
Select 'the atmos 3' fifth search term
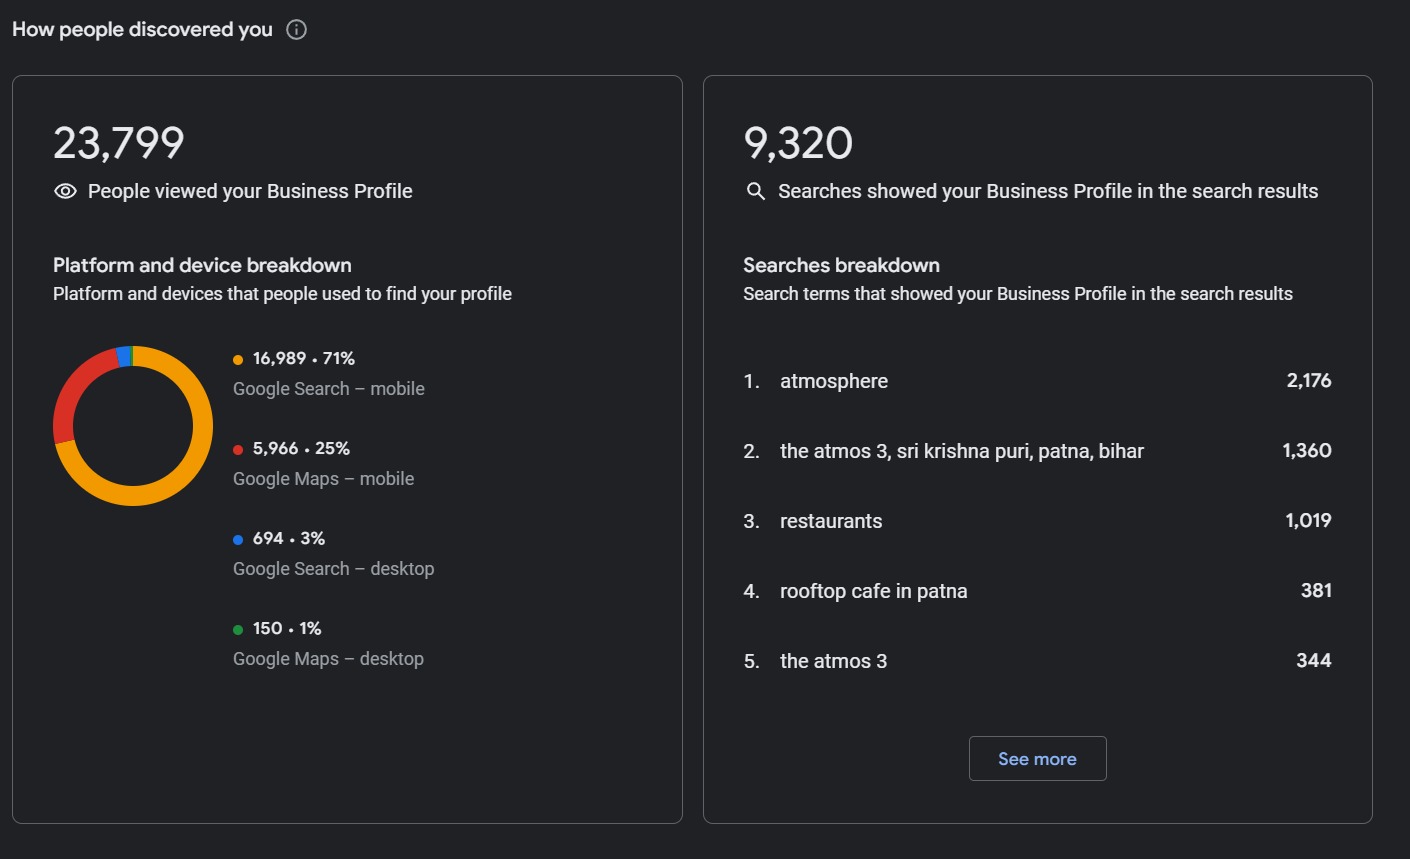pyautogui.click(x=833, y=661)
